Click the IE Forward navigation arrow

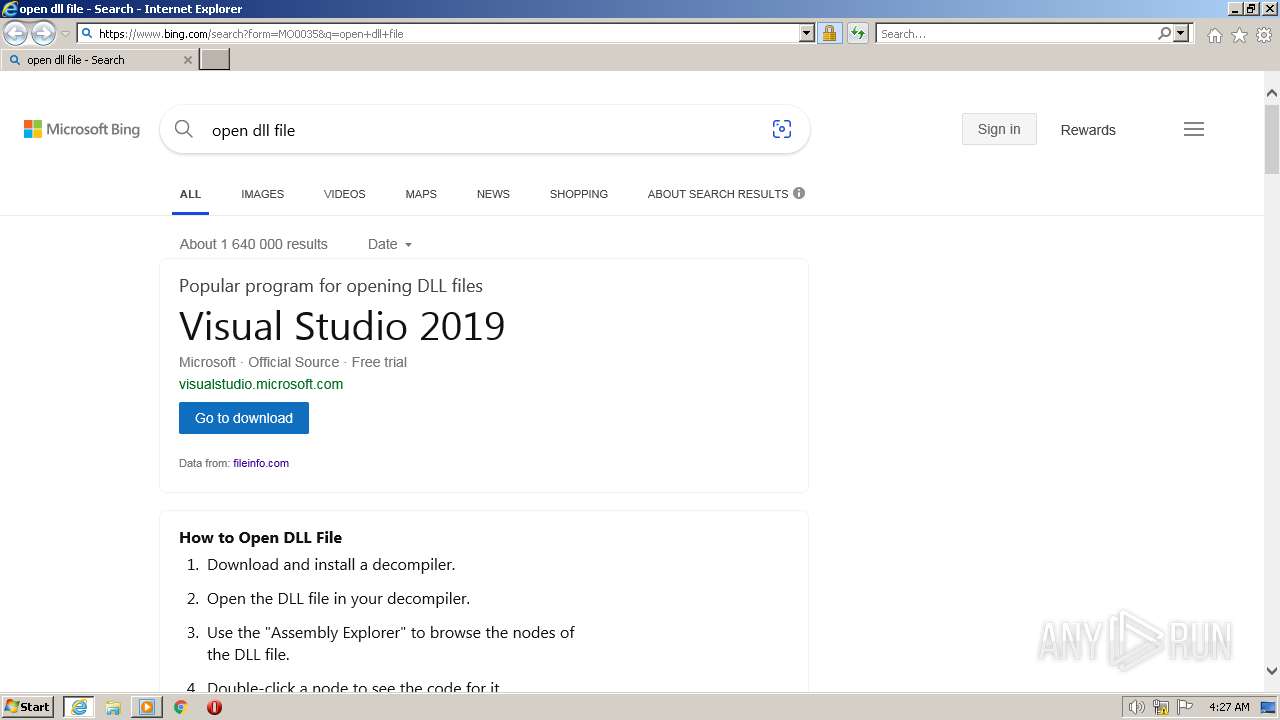pyautogui.click(x=43, y=33)
